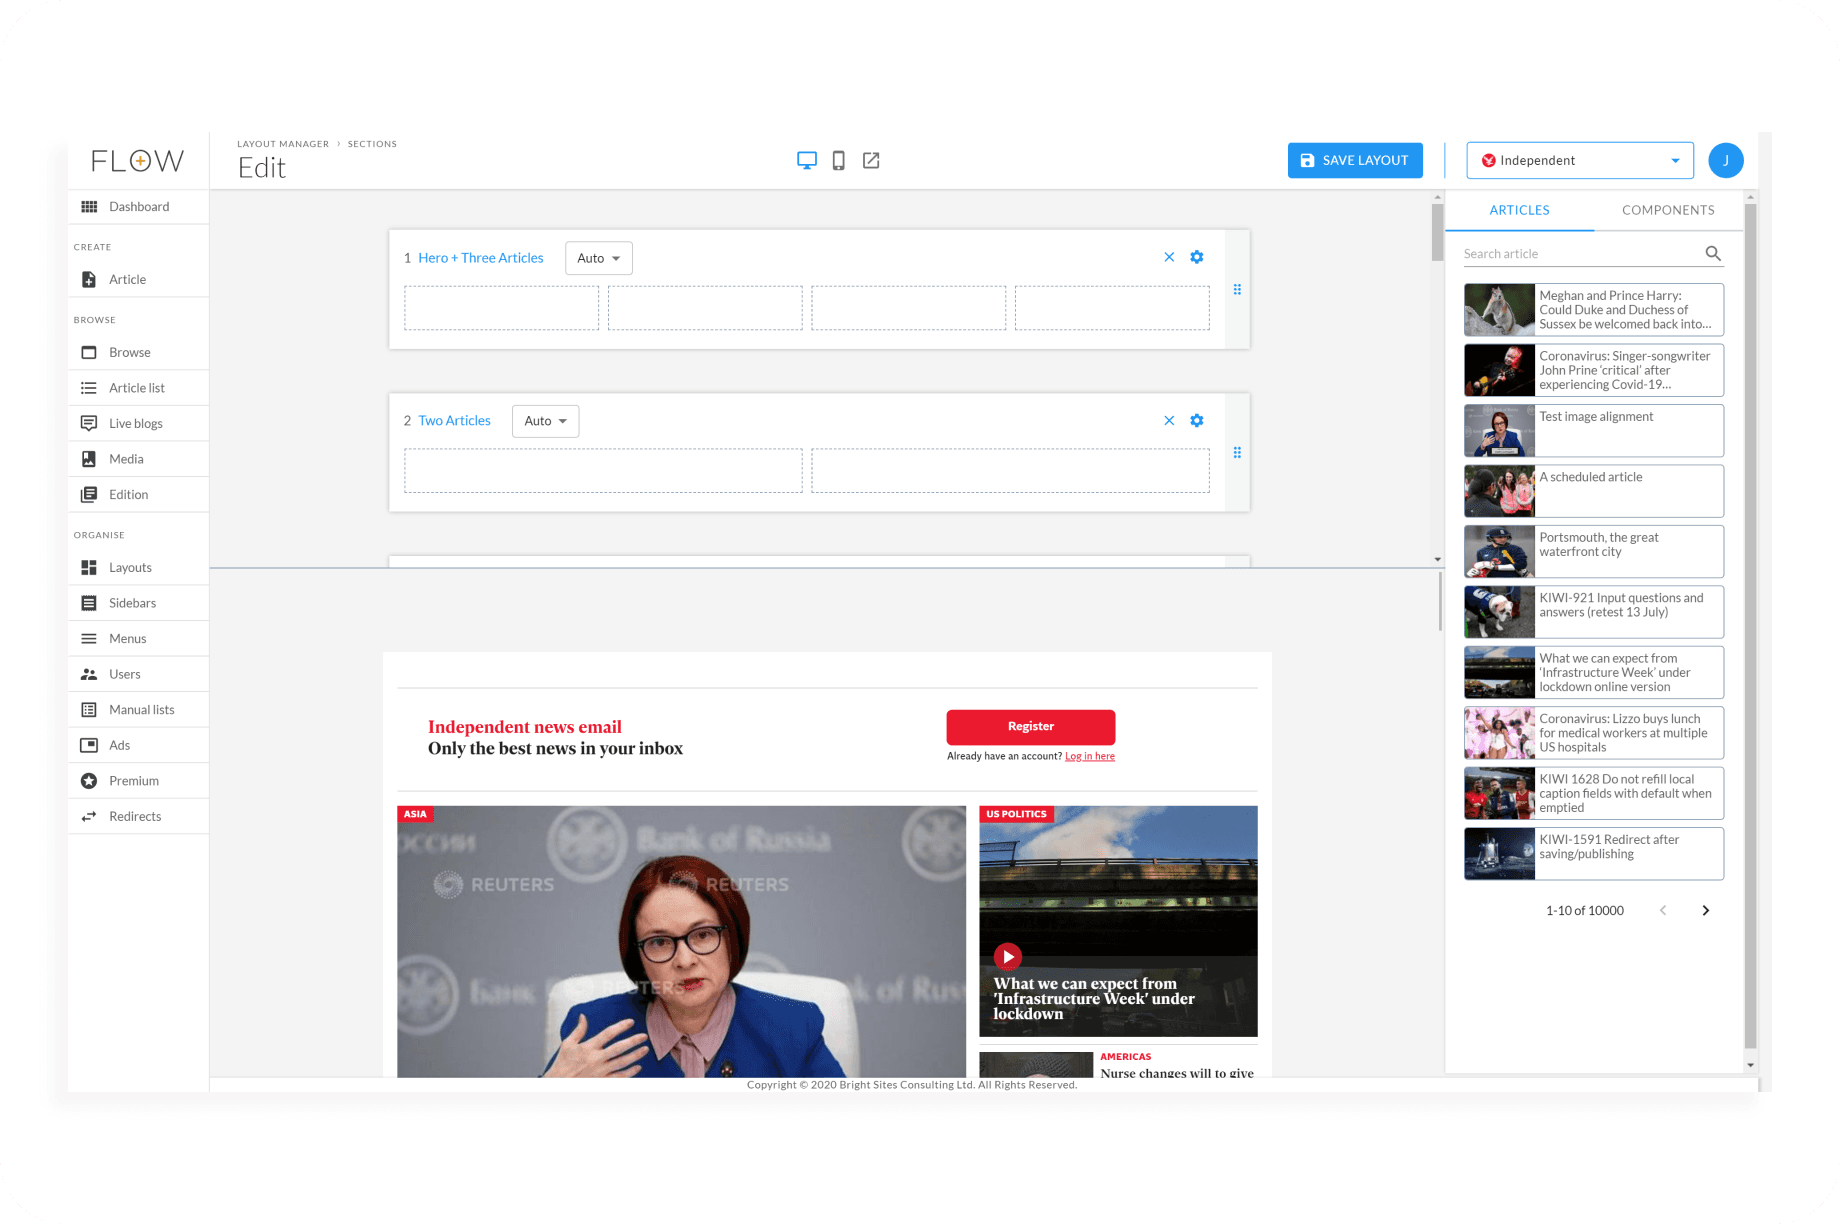The image size is (1840, 1224).
Task: Select the John Prine Coronavirus article
Action: (1594, 370)
